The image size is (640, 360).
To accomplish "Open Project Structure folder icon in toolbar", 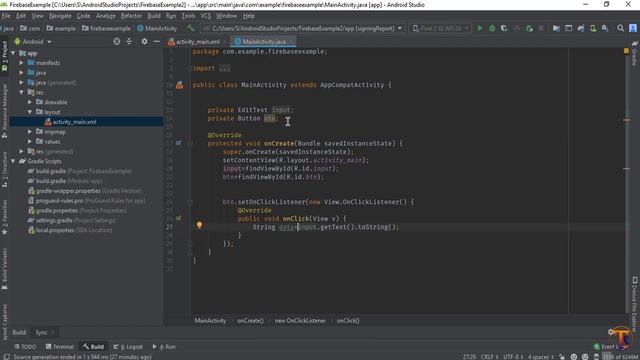I will [556, 28].
